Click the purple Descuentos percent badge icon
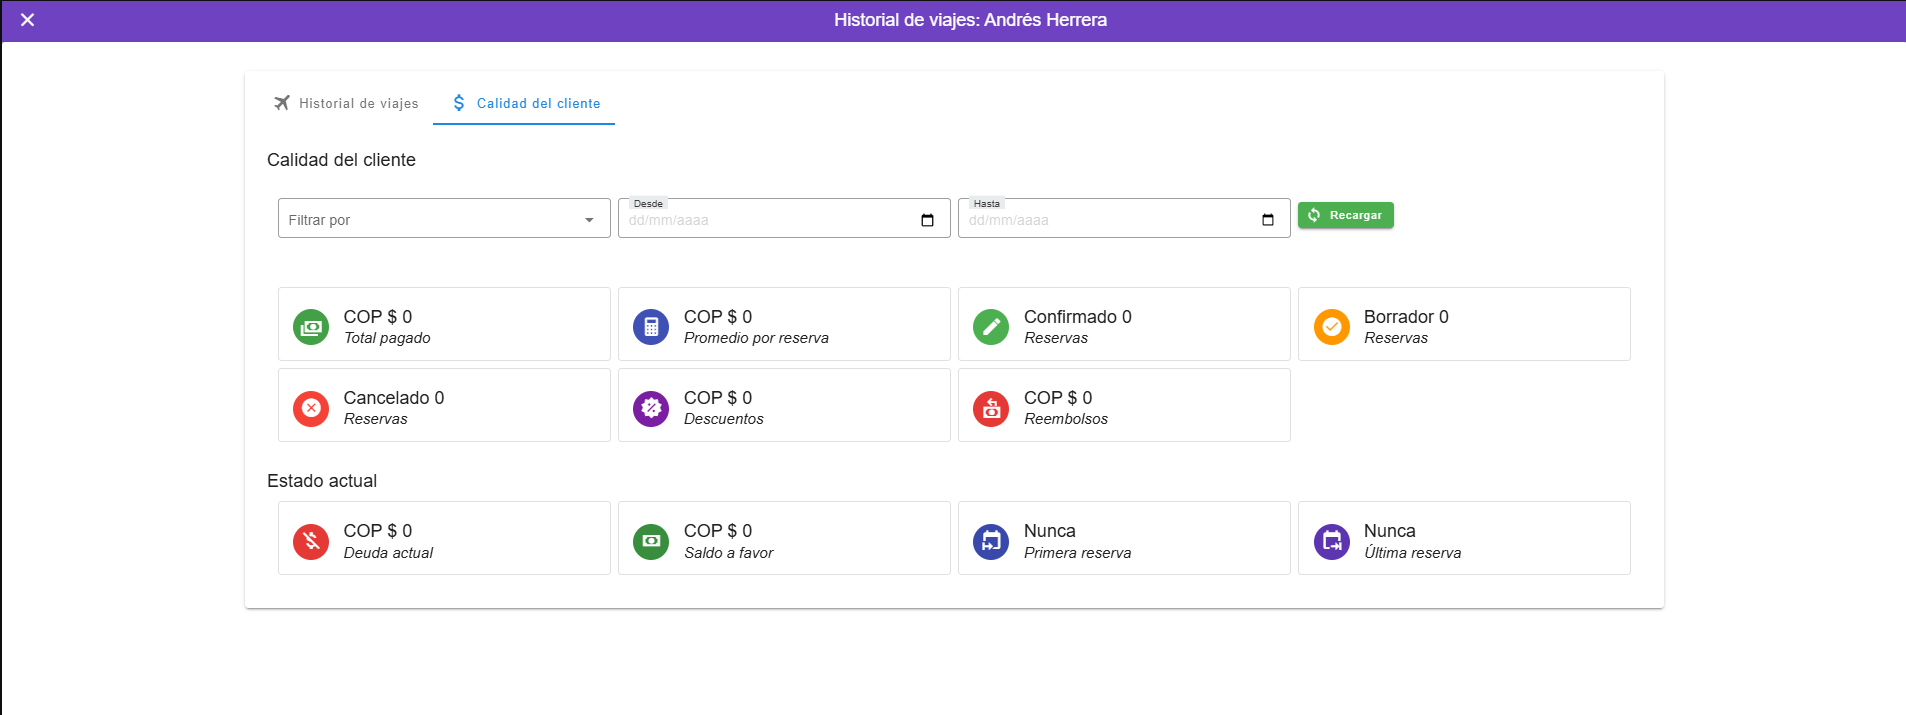The height and width of the screenshot is (715, 1906). tap(651, 408)
